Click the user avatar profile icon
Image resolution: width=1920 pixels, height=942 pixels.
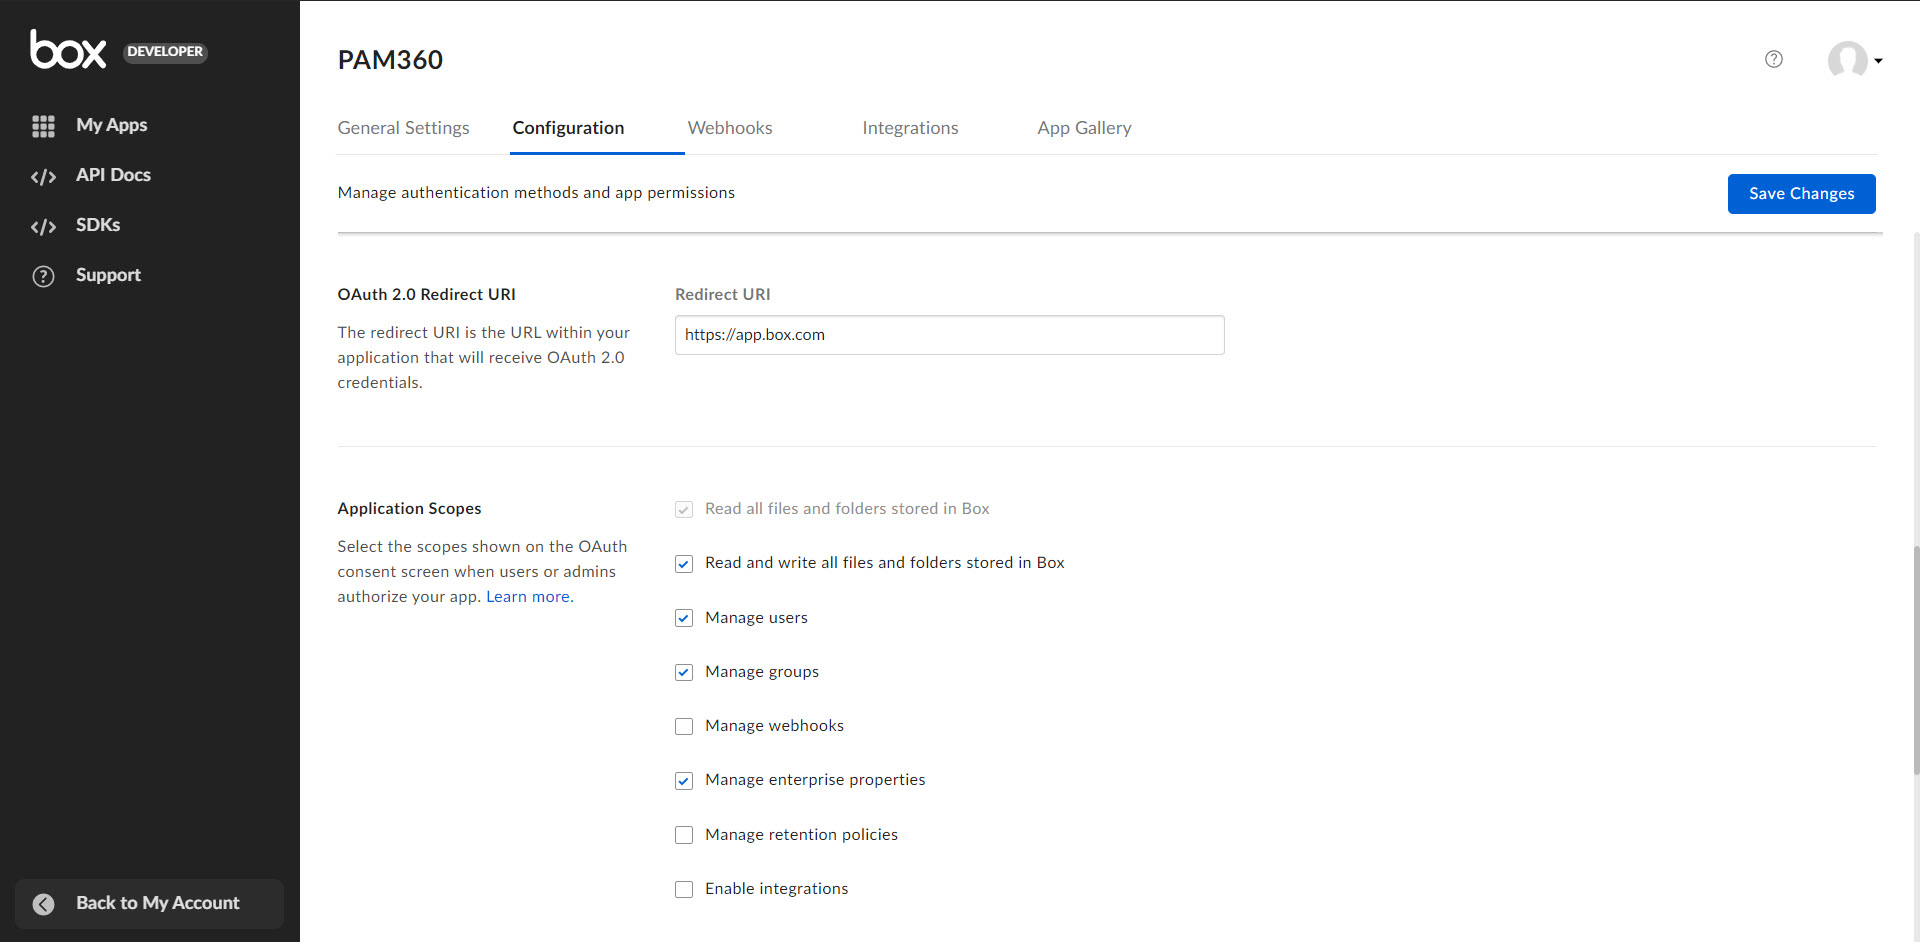point(1847,60)
